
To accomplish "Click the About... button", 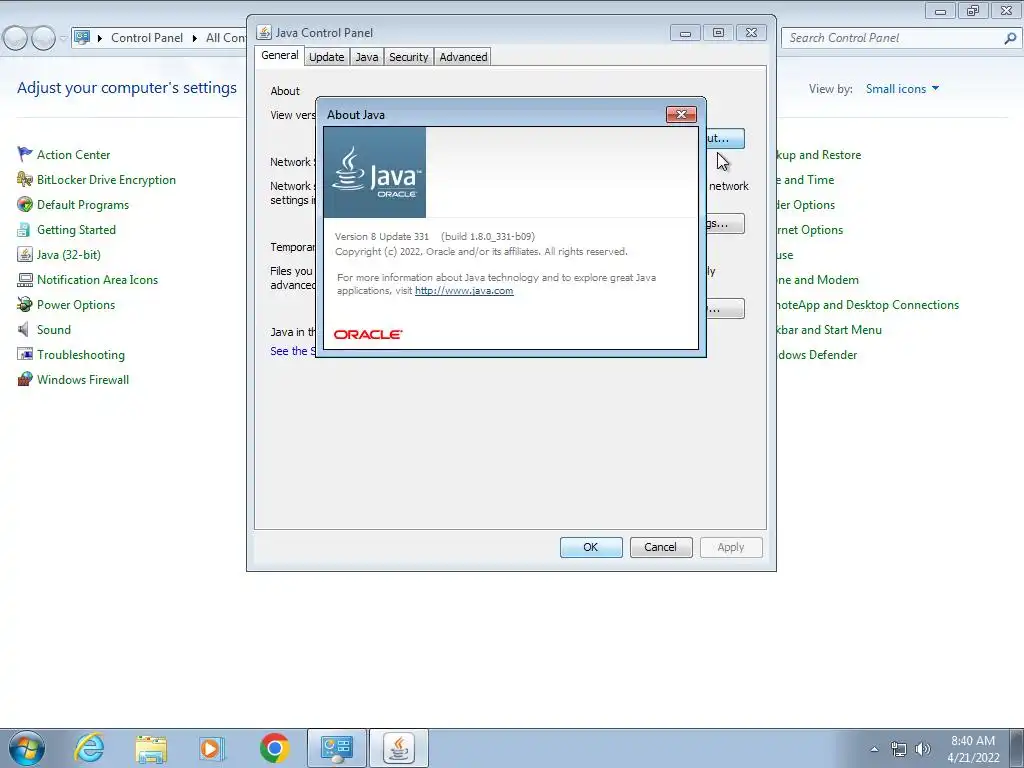I will 725,138.
